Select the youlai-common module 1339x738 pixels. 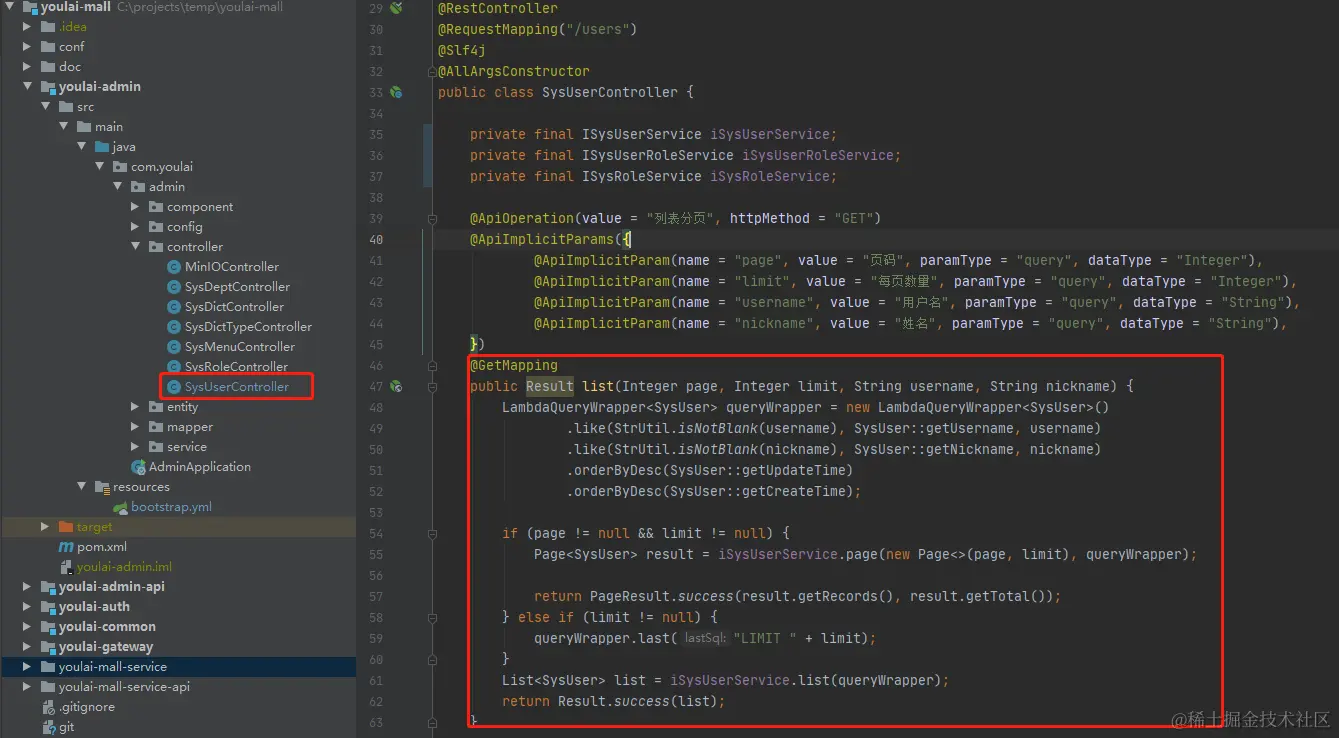107,627
